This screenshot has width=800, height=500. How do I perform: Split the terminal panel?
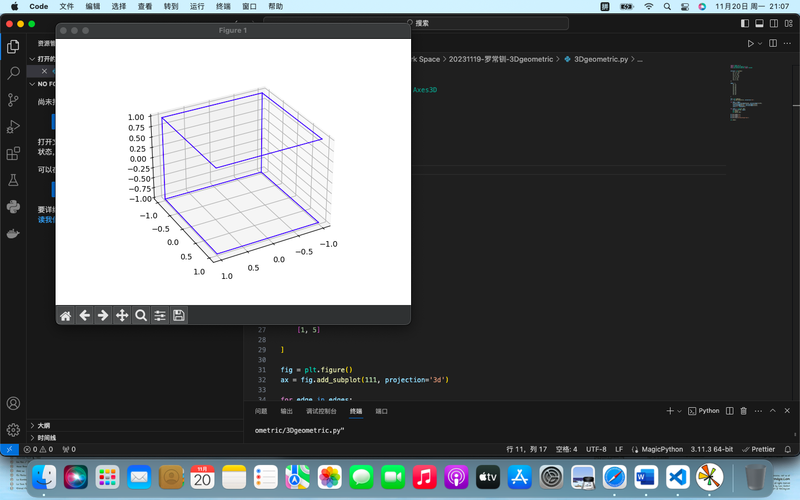tap(730, 411)
